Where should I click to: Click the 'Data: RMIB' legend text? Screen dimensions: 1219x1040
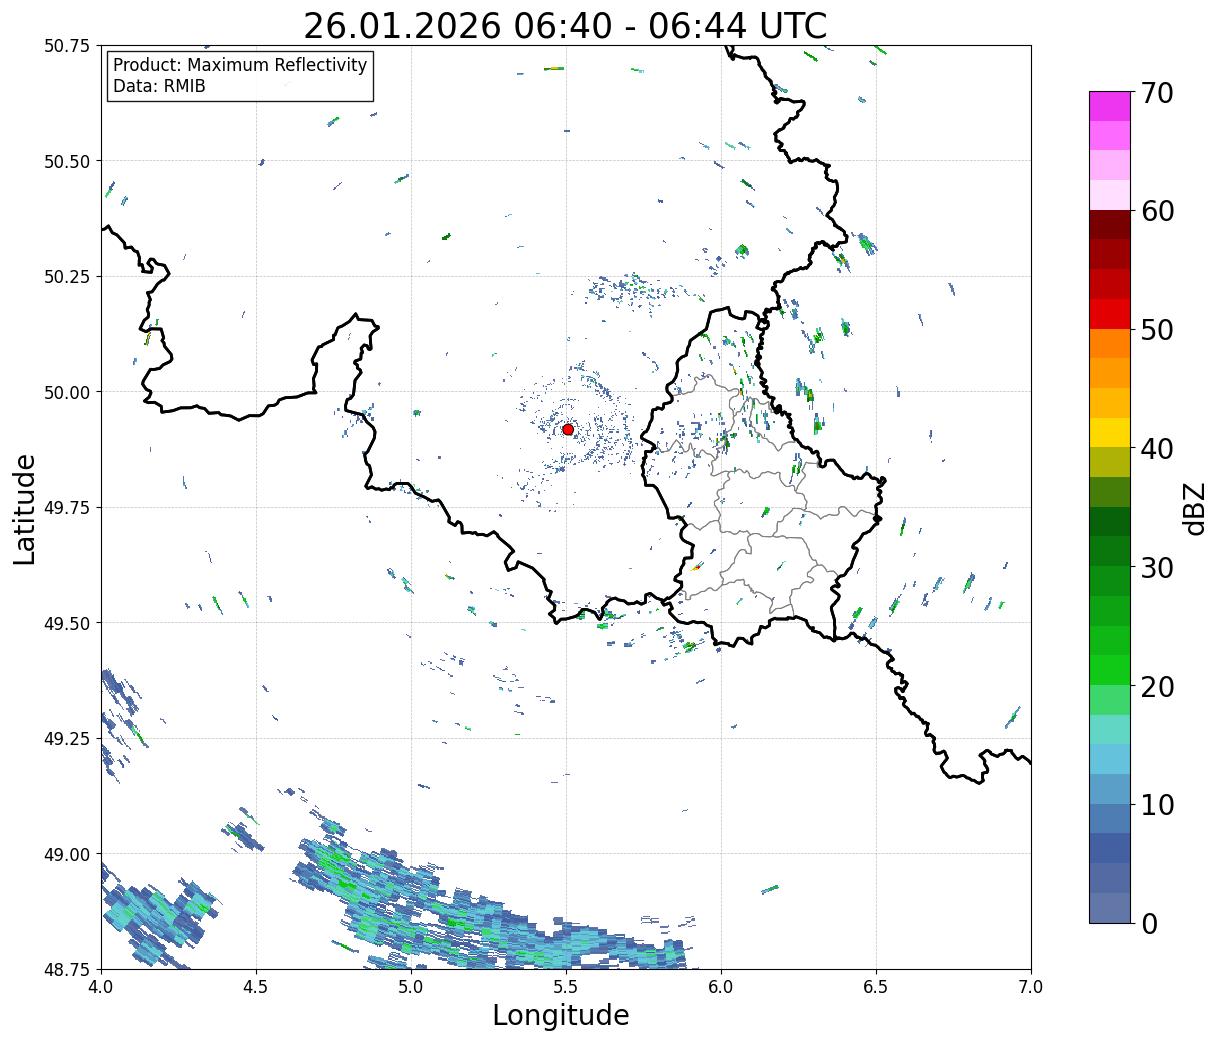point(159,86)
